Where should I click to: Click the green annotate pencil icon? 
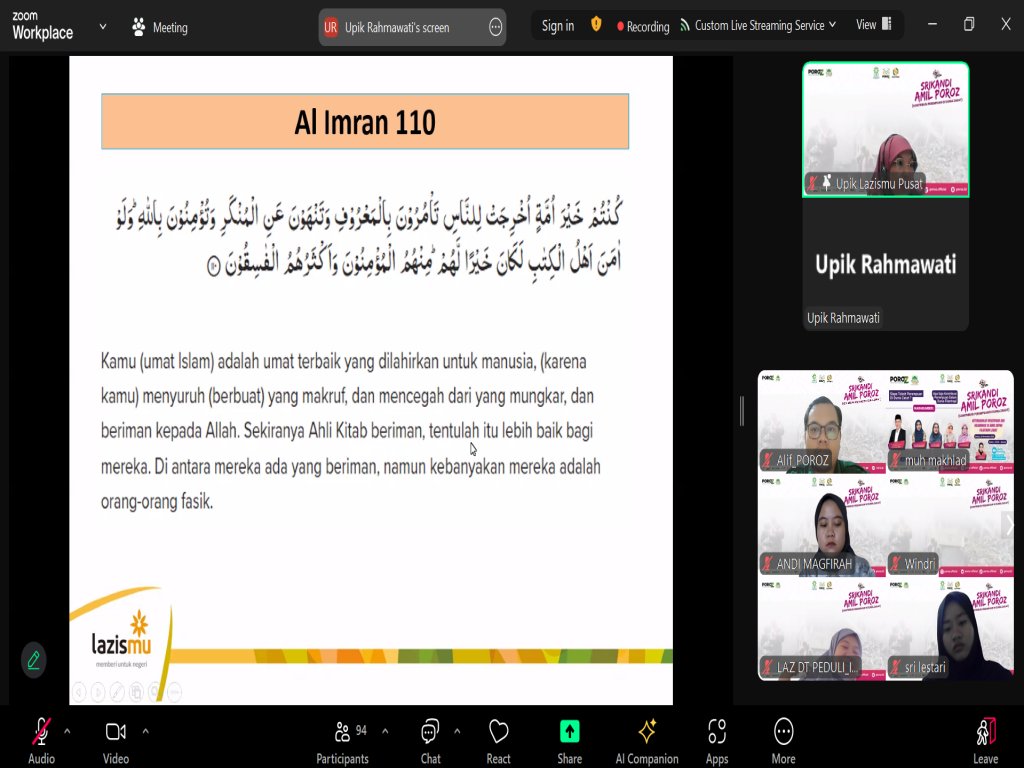point(34,660)
